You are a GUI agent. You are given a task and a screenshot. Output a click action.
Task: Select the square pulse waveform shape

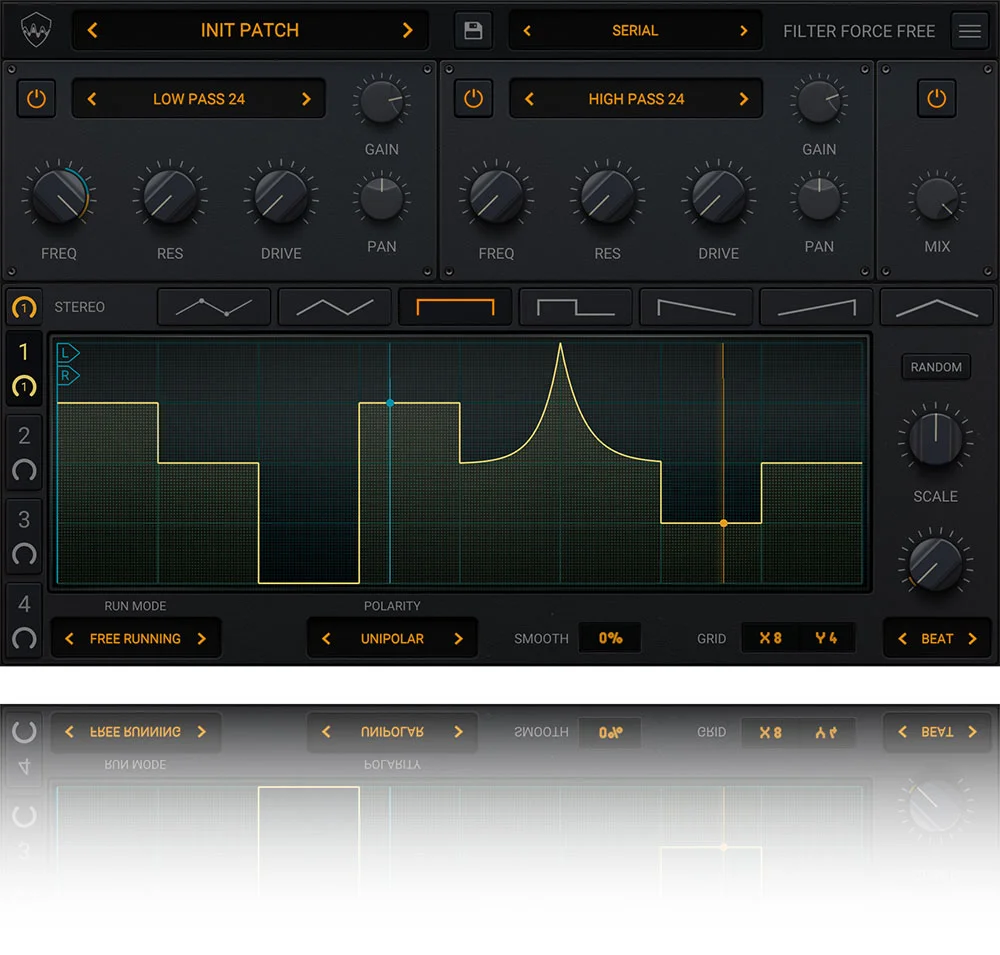575,307
